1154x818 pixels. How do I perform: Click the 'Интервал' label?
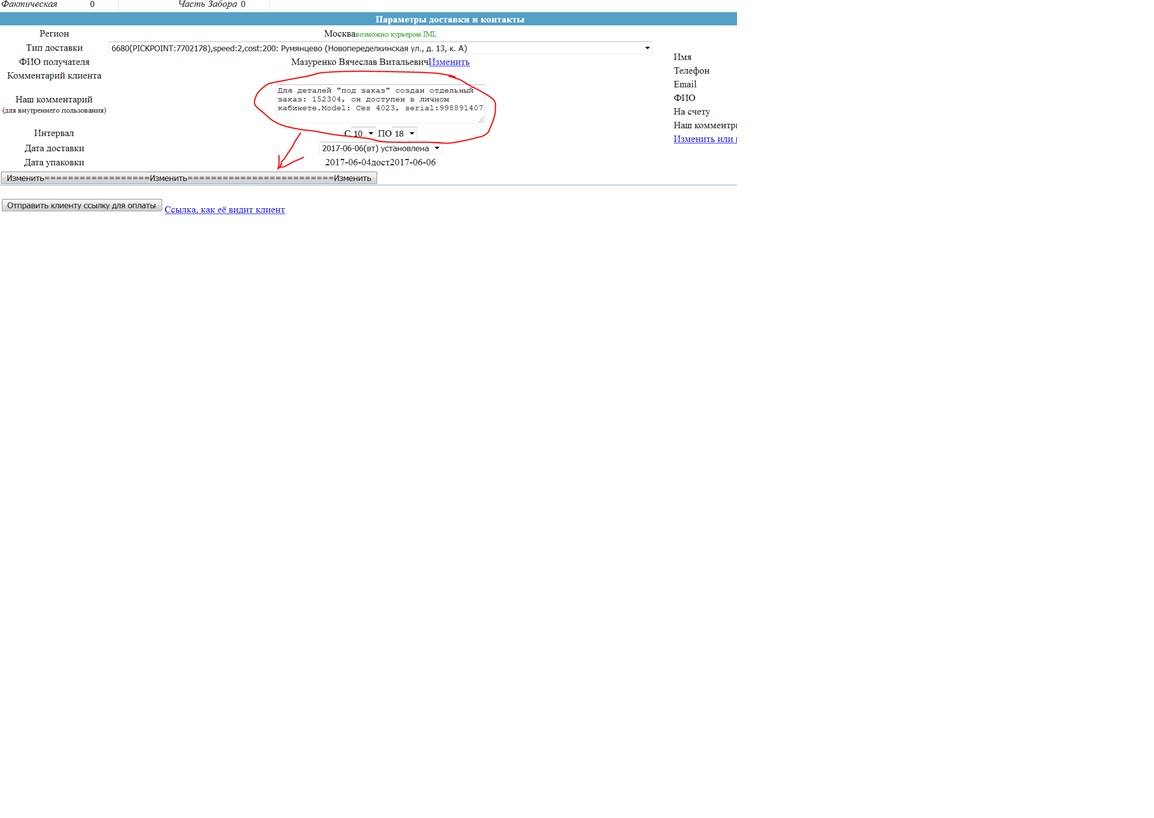point(54,133)
